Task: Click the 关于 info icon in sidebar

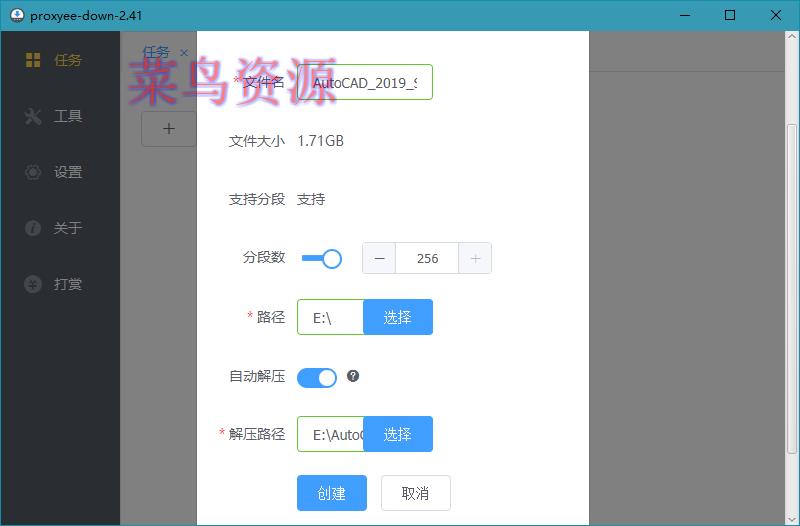Action: pyautogui.click(x=33, y=228)
